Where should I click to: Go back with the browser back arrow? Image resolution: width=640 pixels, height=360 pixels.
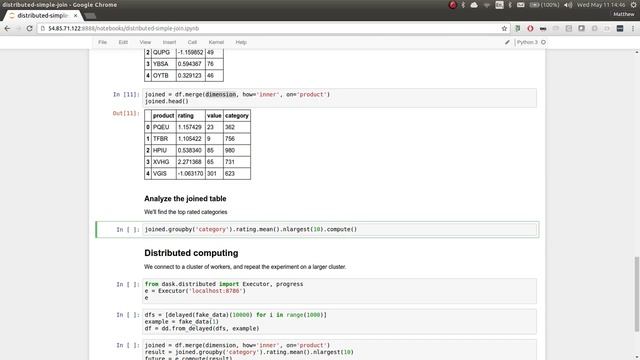[x=7, y=29]
